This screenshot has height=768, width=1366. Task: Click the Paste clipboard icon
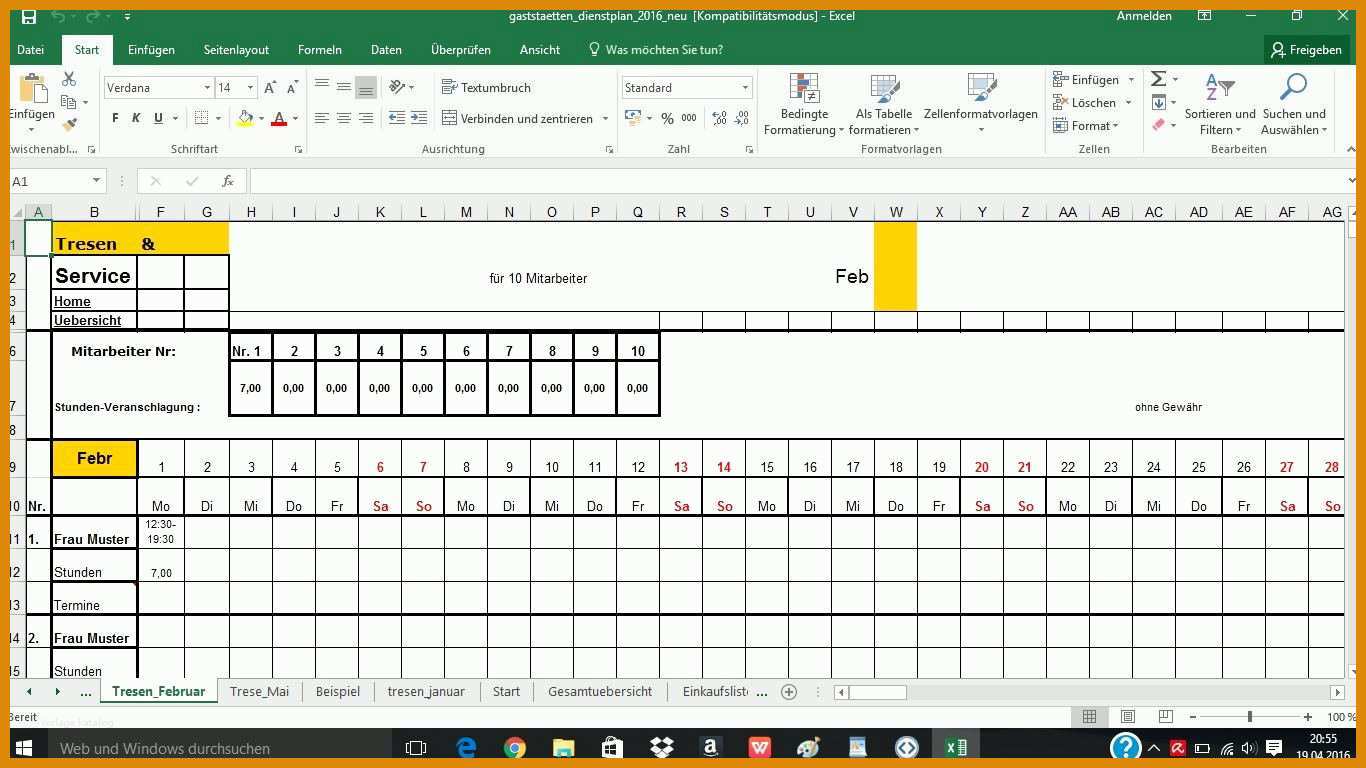pyautogui.click(x=33, y=90)
